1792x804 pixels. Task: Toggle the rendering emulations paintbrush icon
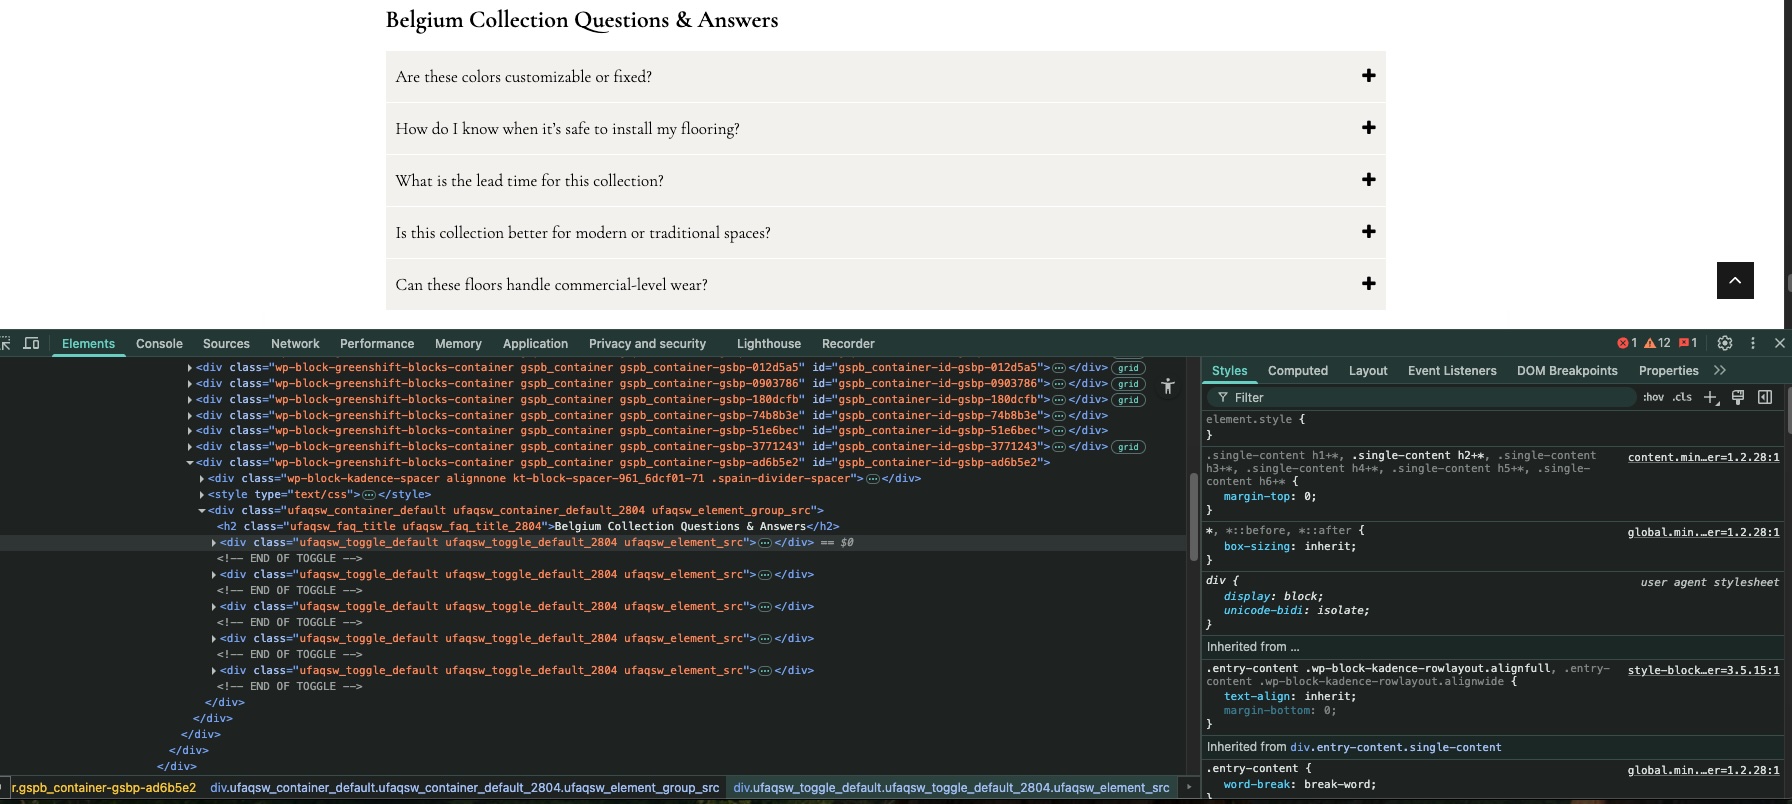tap(1738, 397)
